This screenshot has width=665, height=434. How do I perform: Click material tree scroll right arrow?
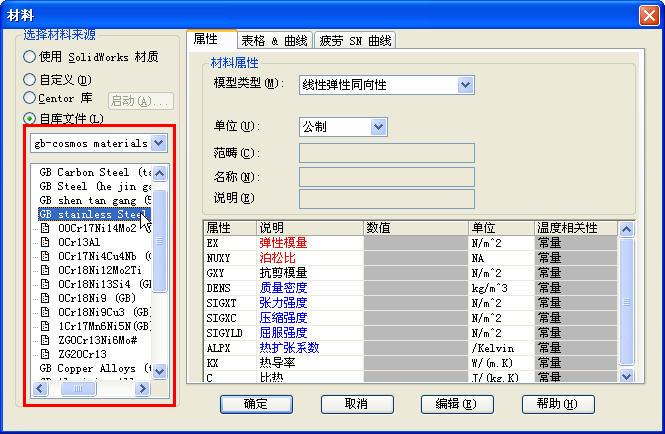[x=142, y=388]
